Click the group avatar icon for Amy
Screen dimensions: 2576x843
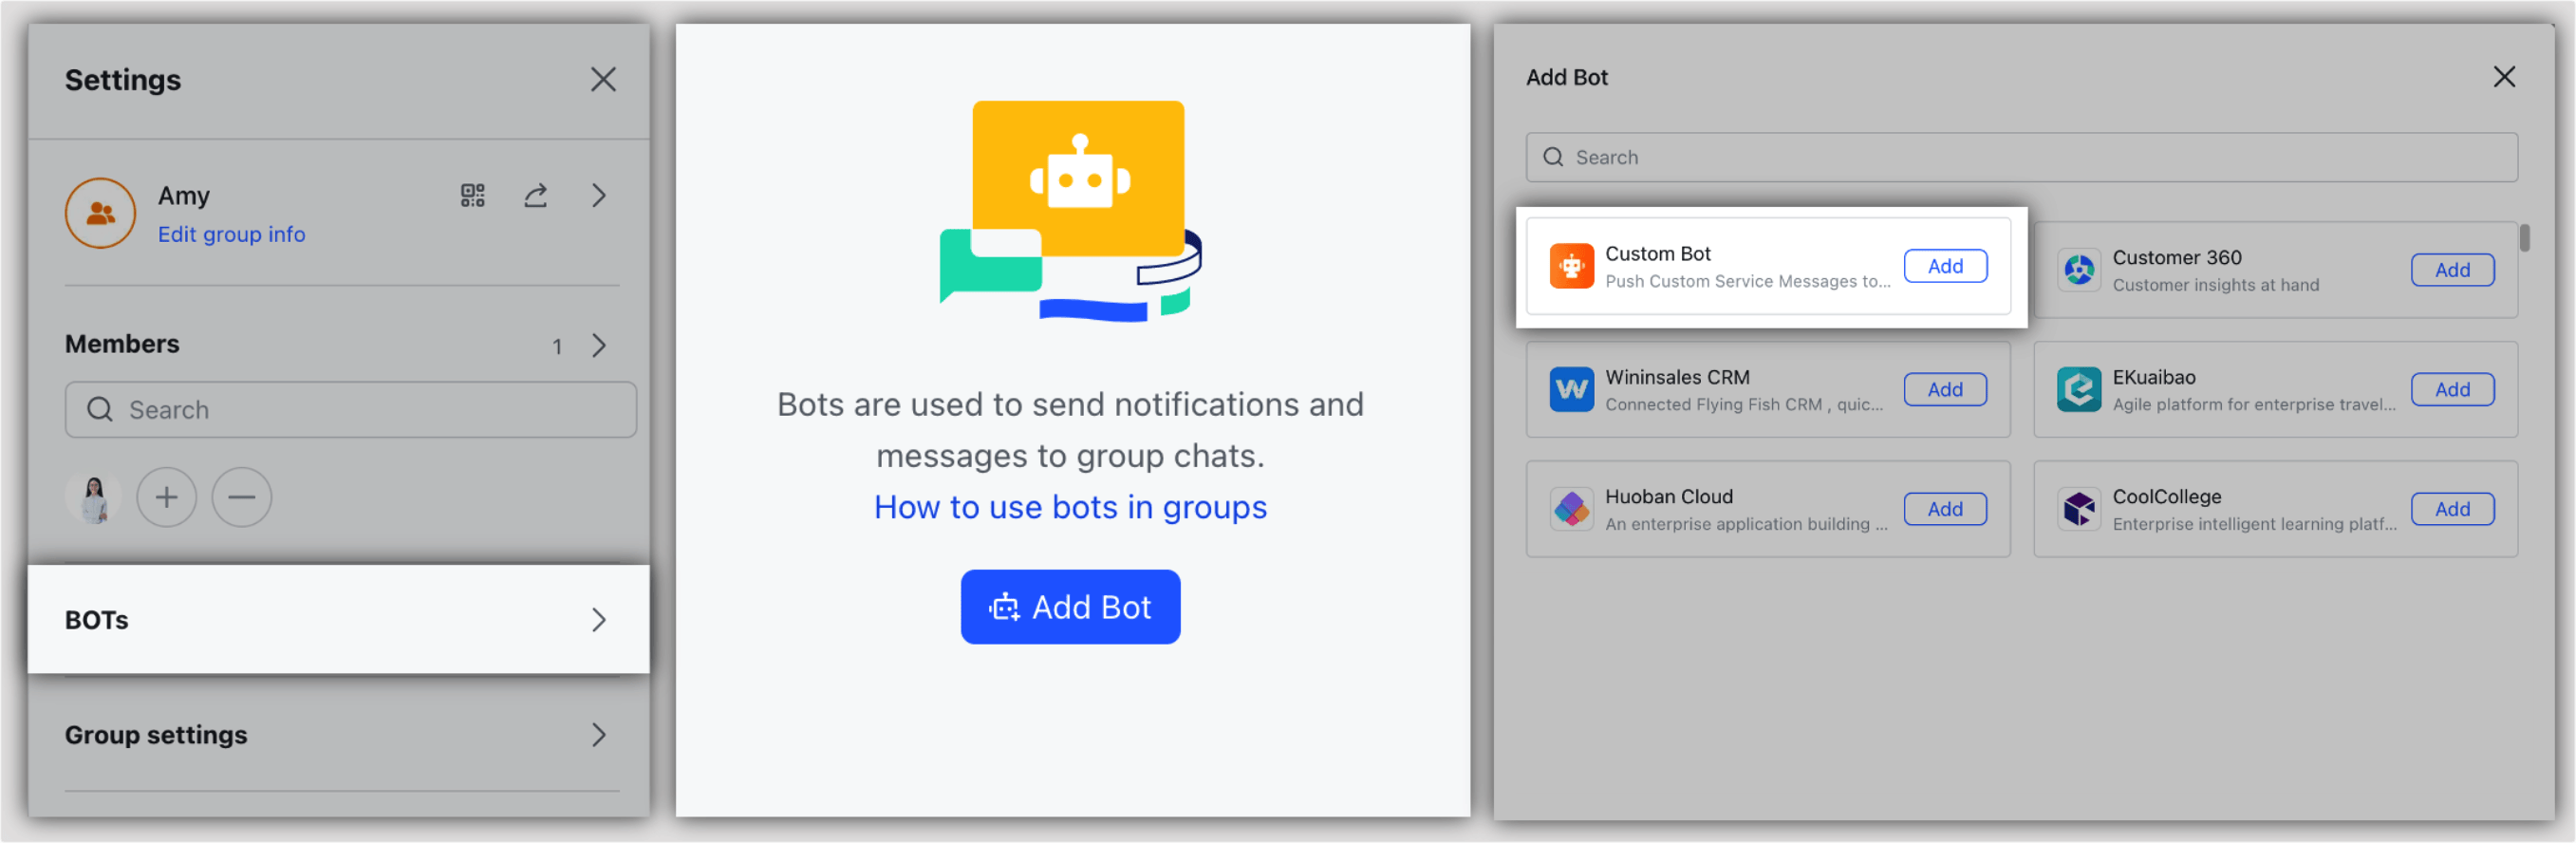pos(100,213)
